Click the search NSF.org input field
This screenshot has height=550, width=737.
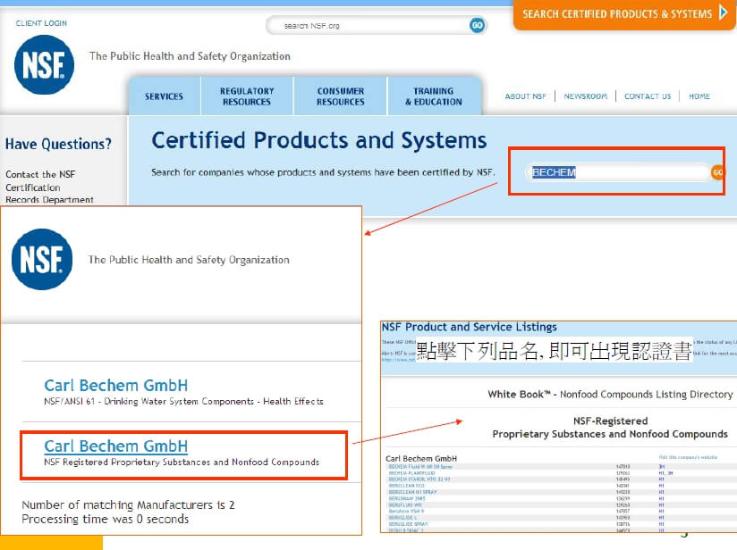367,25
